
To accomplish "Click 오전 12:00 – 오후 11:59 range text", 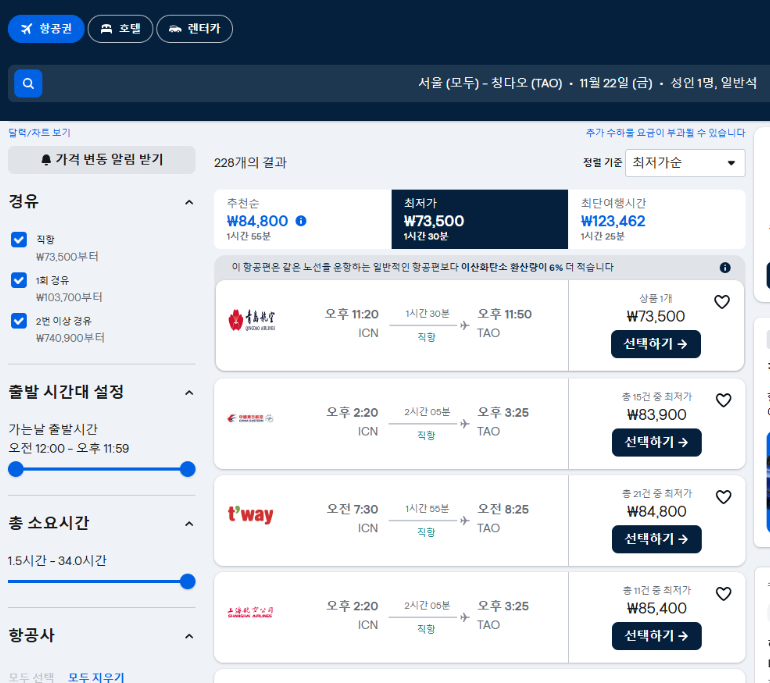I will (69, 449).
